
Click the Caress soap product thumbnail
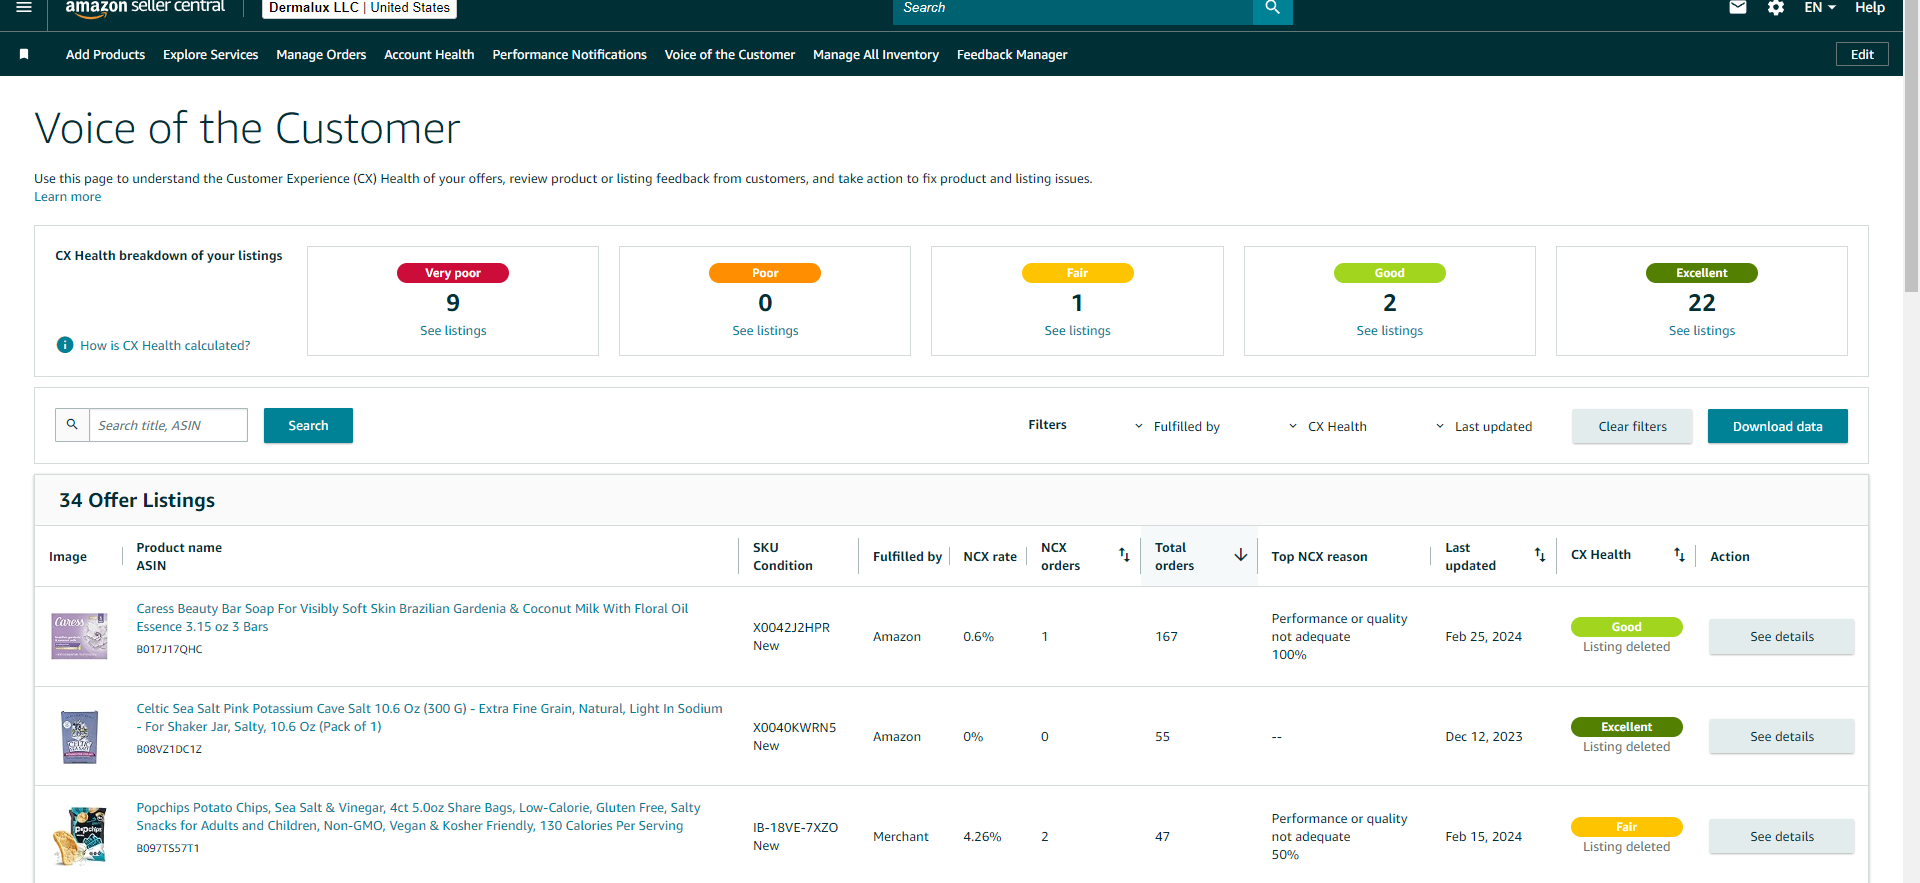[x=79, y=636]
